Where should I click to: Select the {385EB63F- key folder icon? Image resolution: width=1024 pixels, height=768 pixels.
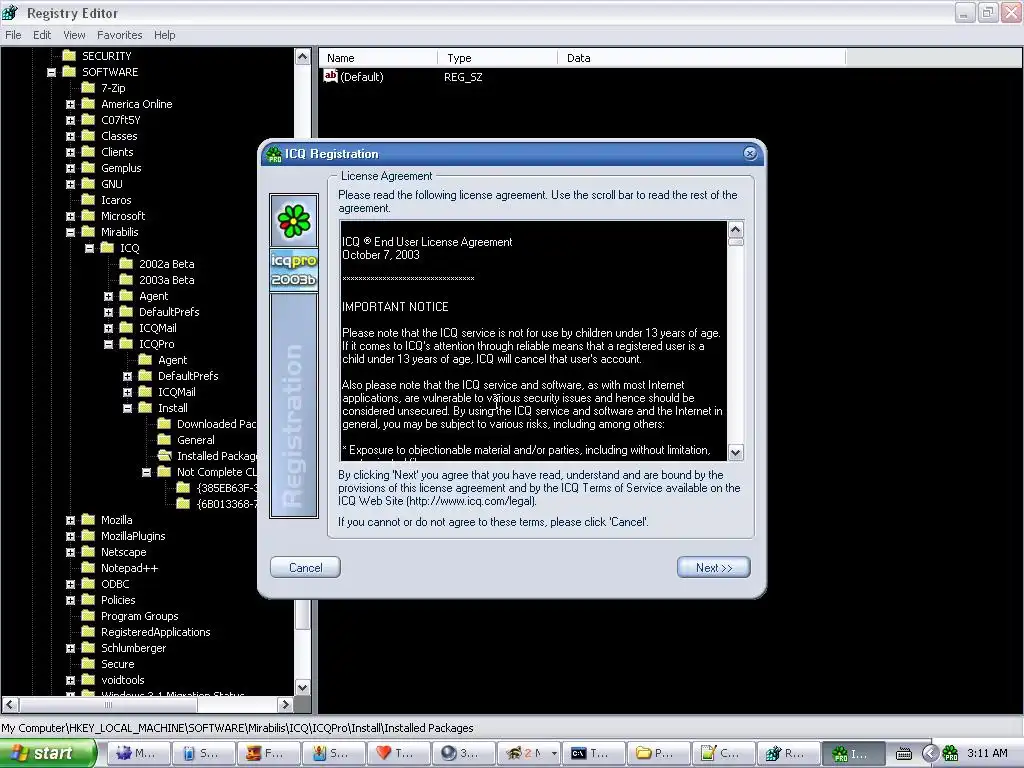[183, 488]
